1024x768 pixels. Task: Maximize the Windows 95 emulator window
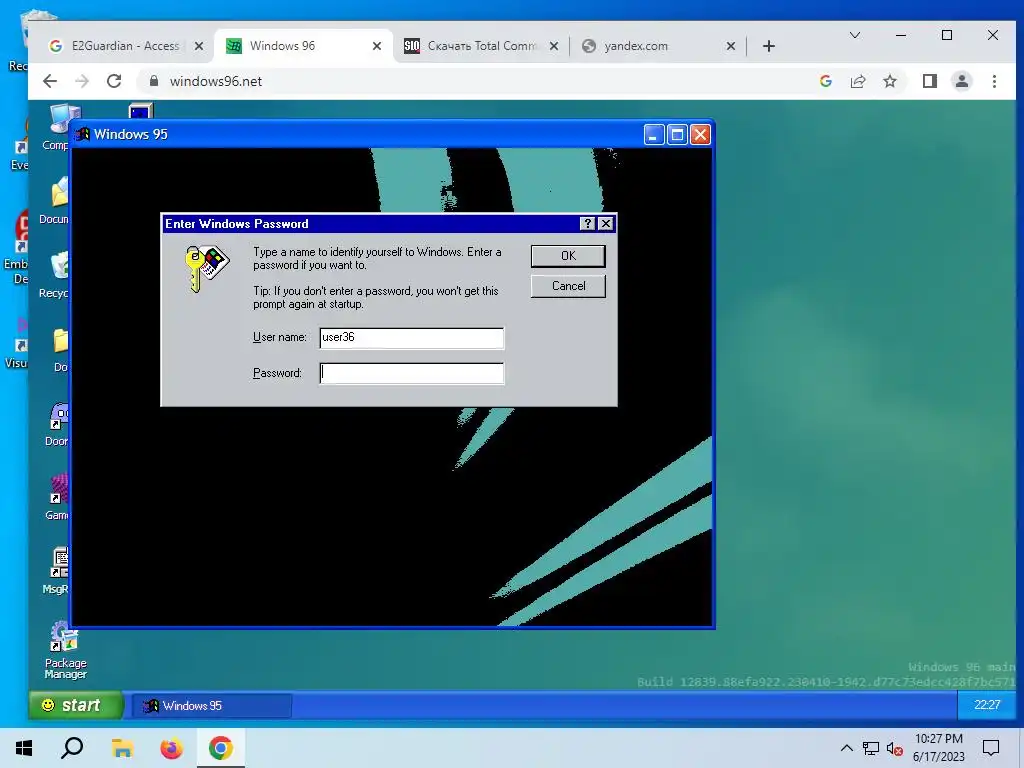(677, 135)
